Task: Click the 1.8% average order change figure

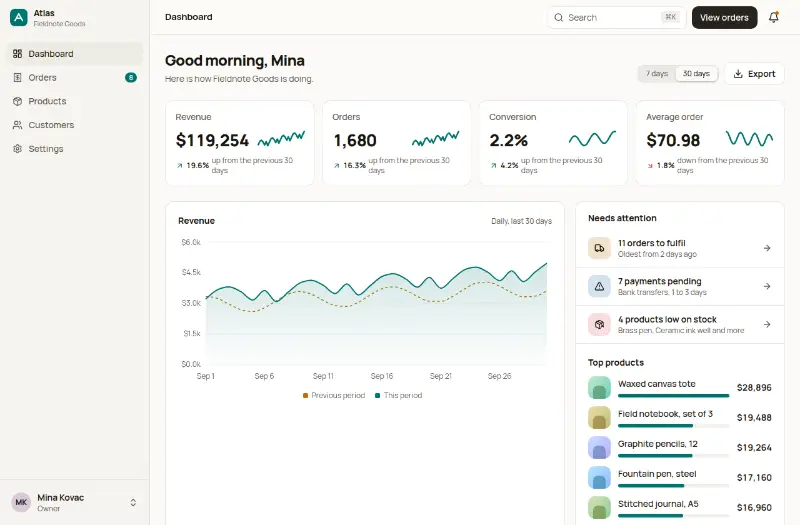Action: tap(665, 165)
